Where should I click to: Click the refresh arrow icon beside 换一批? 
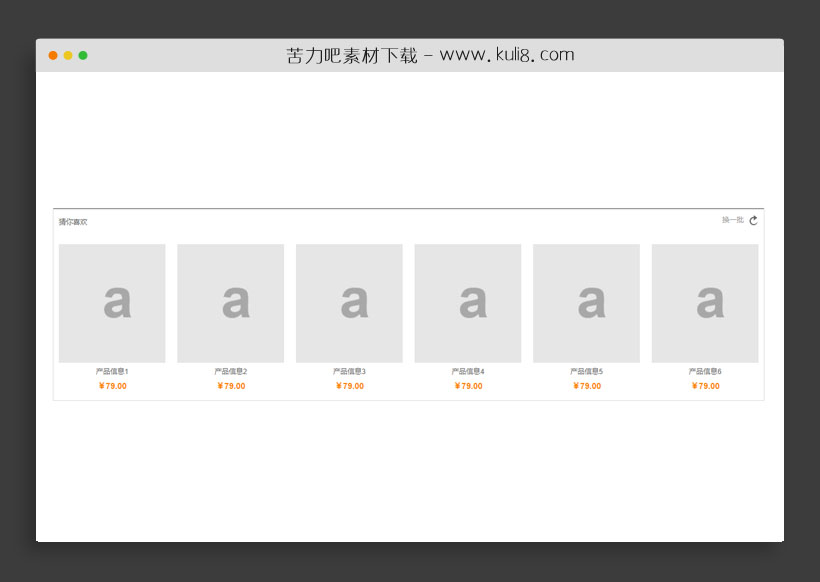pyautogui.click(x=754, y=221)
